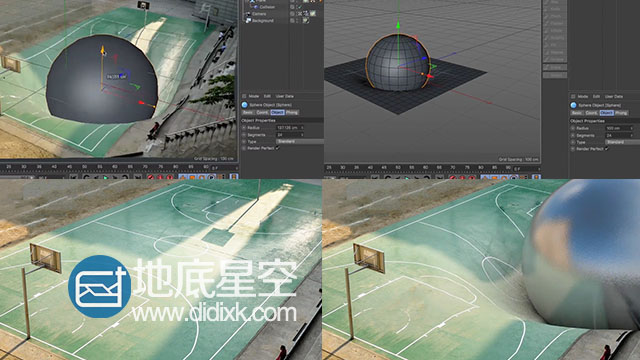Image resolution: width=640 pixels, height=360 pixels.
Task: Click the Segments field in right attributes panel
Action: tap(619, 135)
